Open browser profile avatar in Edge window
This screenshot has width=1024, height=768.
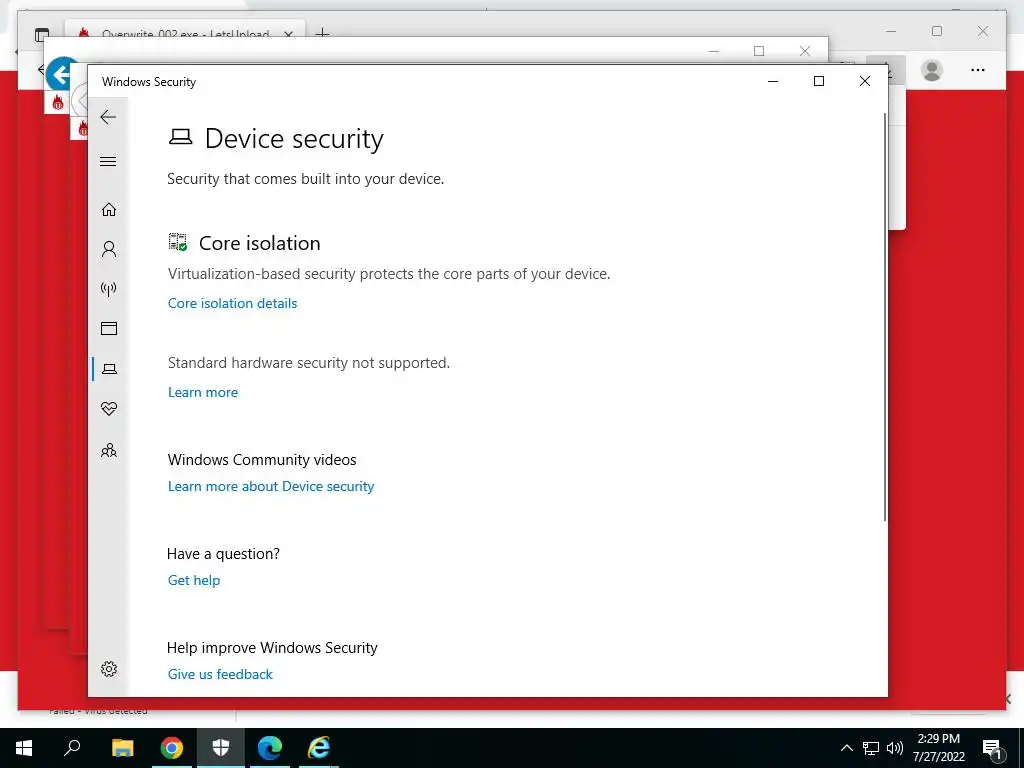point(932,70)
